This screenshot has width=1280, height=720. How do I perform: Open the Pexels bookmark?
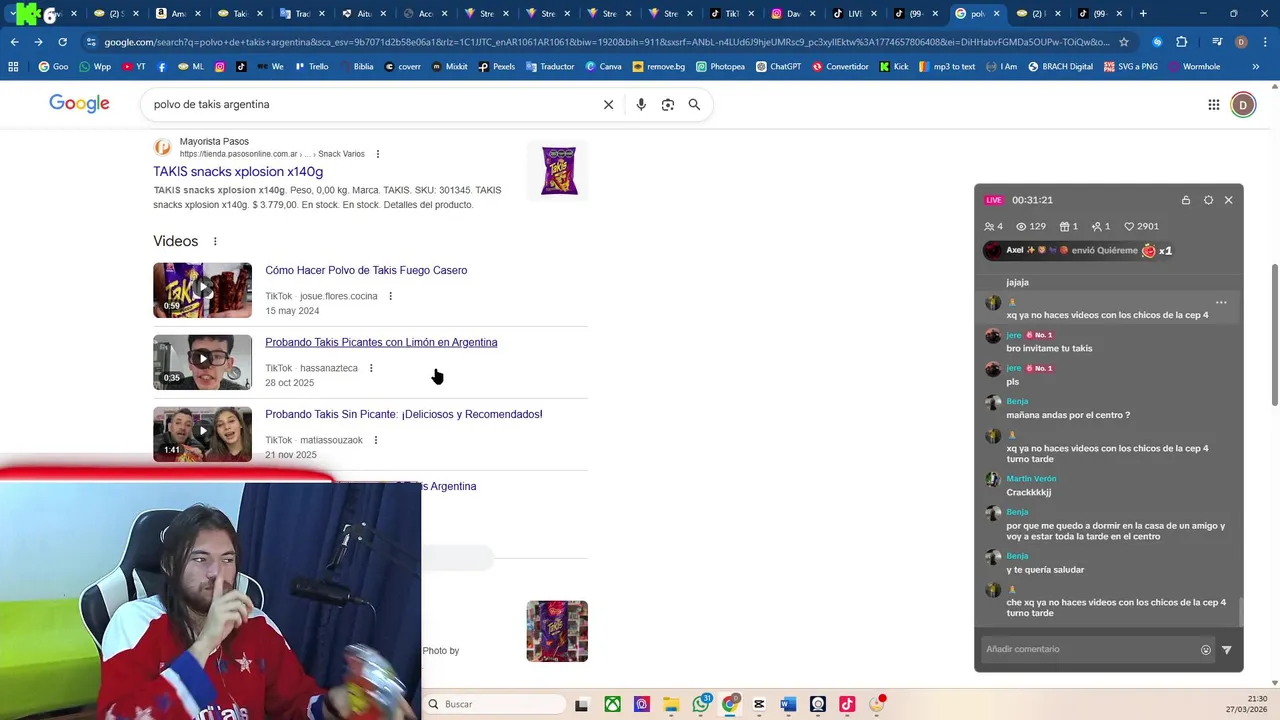(x=497, y=66)
